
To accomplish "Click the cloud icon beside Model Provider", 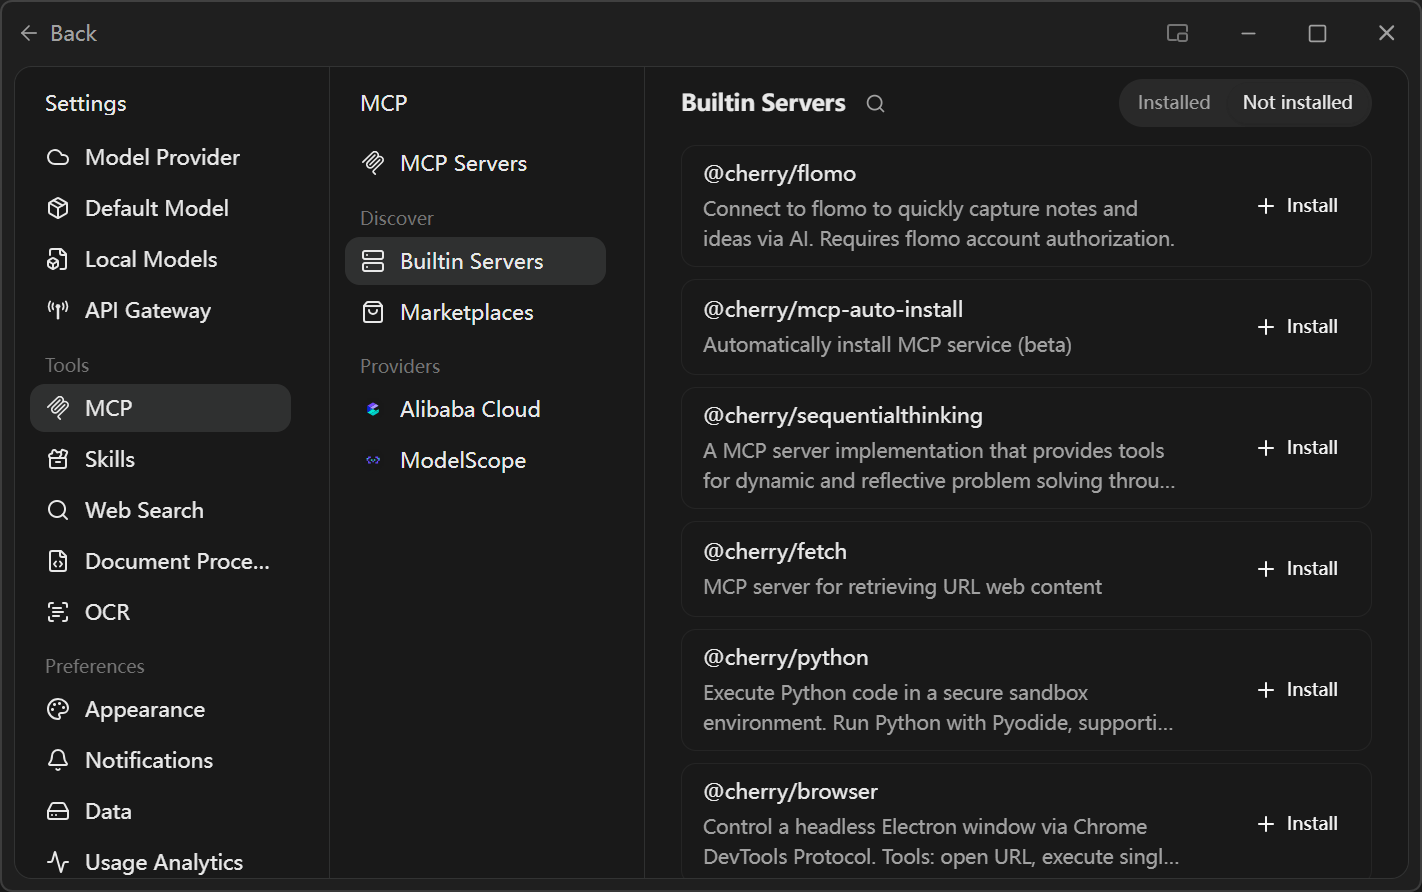I will point(58,157).
